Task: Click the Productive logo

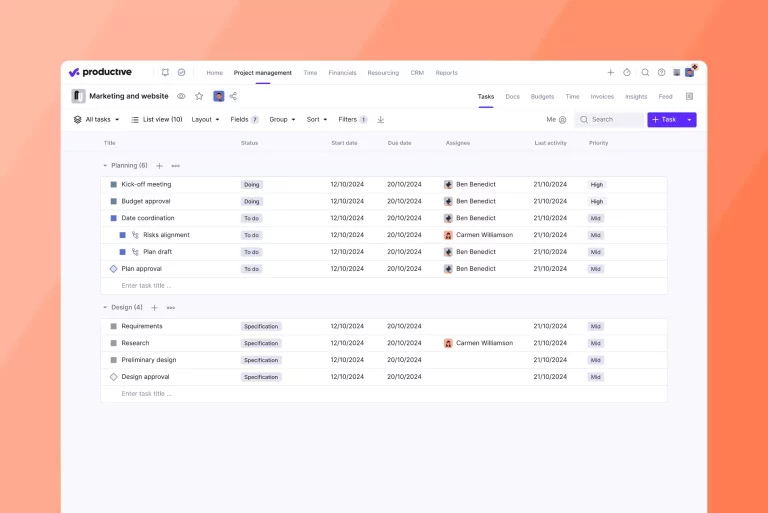Action: [x=100, y=72]
